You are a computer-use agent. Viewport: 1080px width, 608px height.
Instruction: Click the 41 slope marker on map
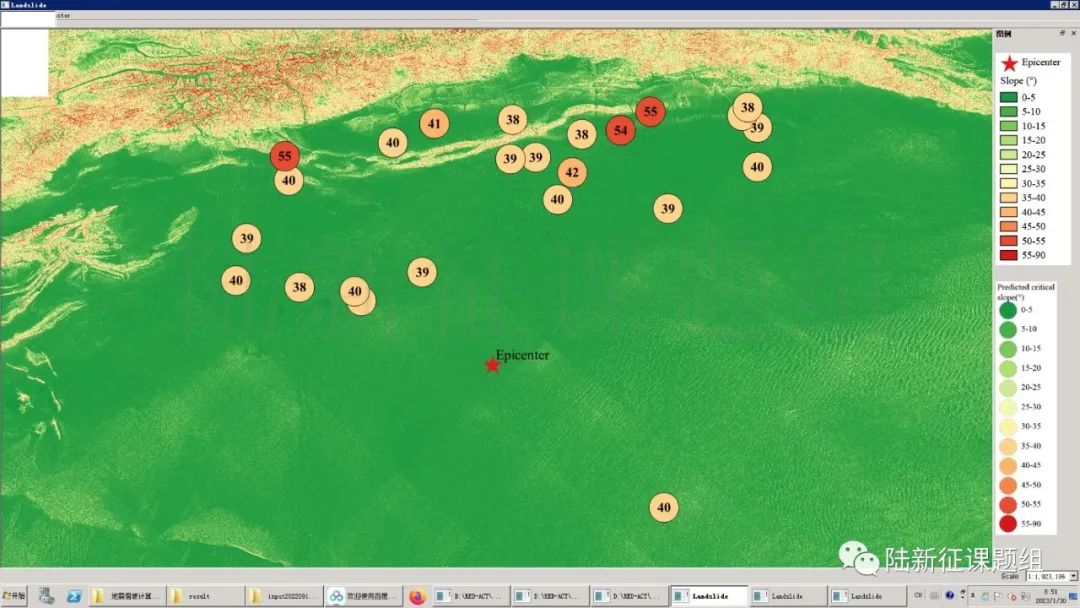click(x=434, y=124)
